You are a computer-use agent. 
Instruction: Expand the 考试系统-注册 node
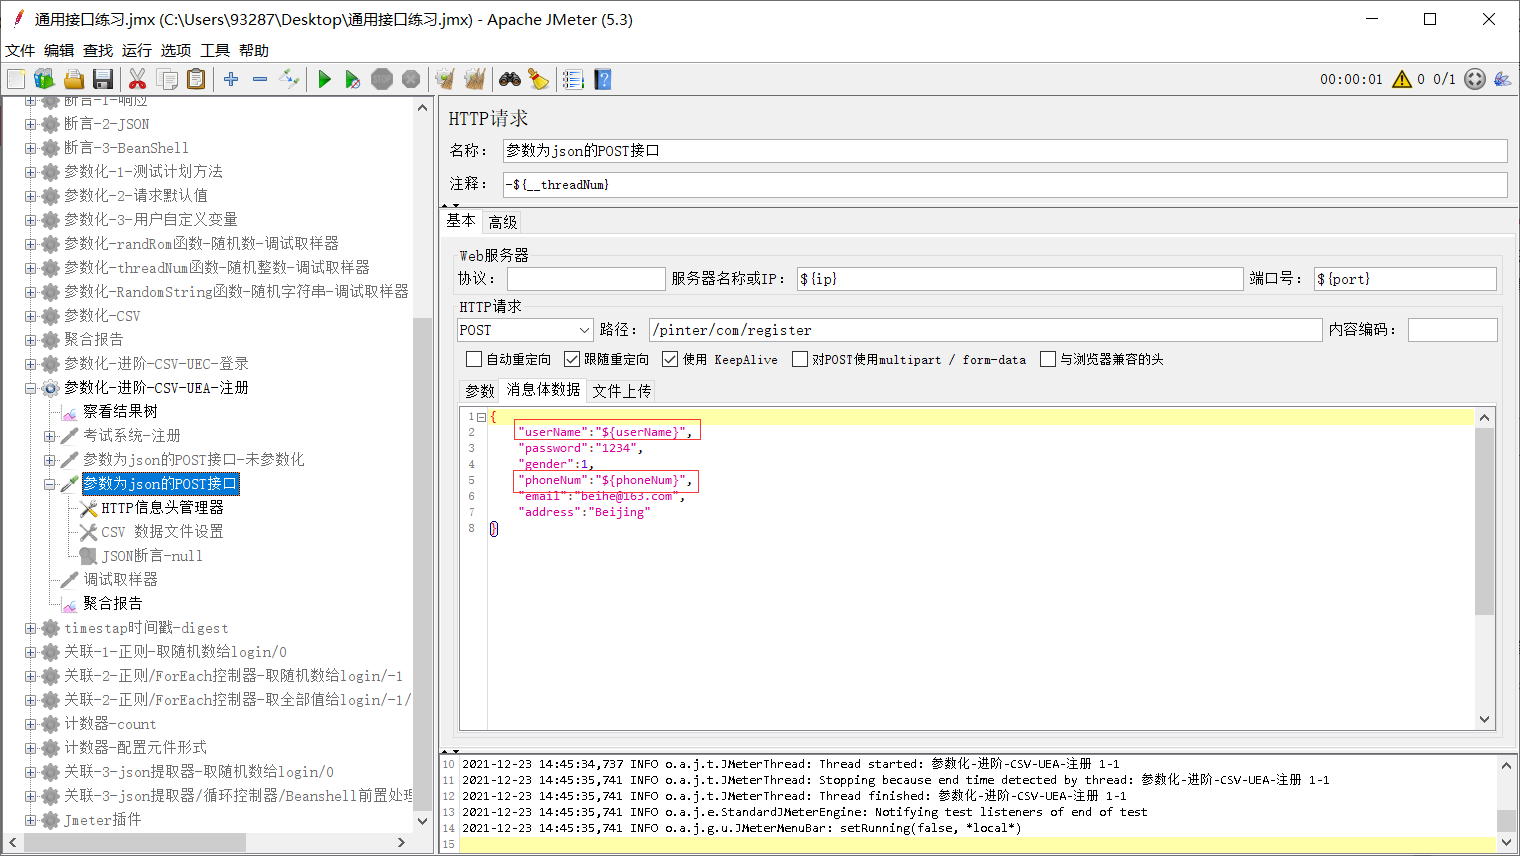point(49,436)
